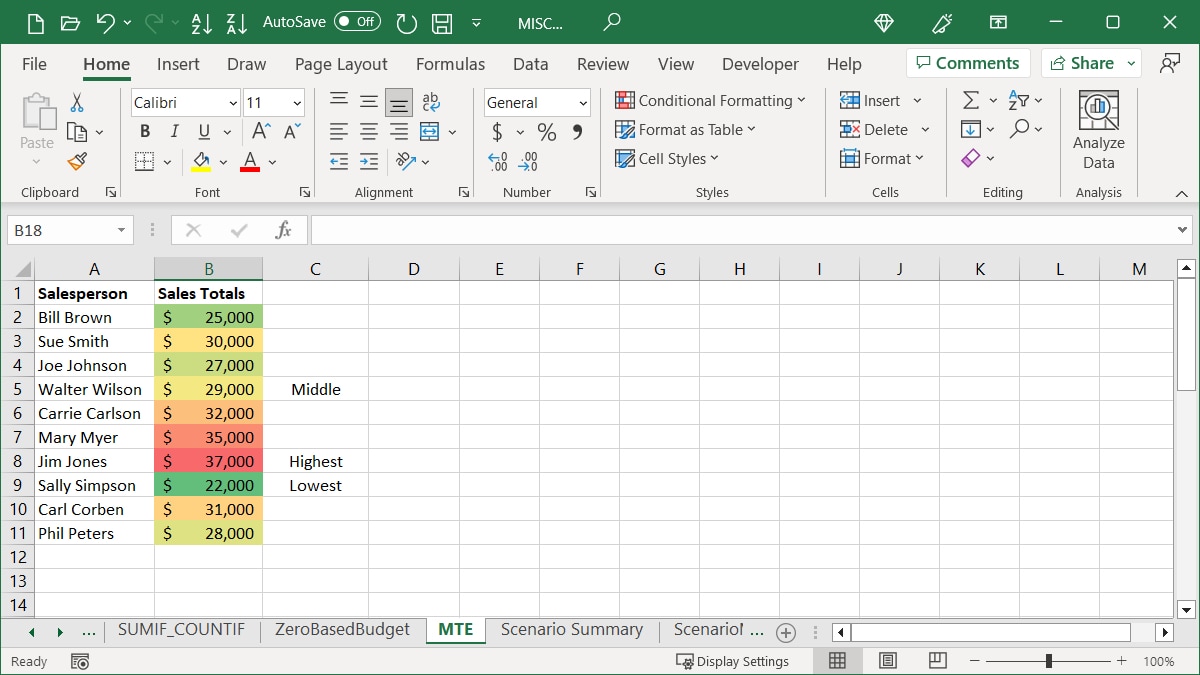Apply Percent Style number format
Image resolution: width=1200 pixels, height=675 pixels.
[546, 132]
